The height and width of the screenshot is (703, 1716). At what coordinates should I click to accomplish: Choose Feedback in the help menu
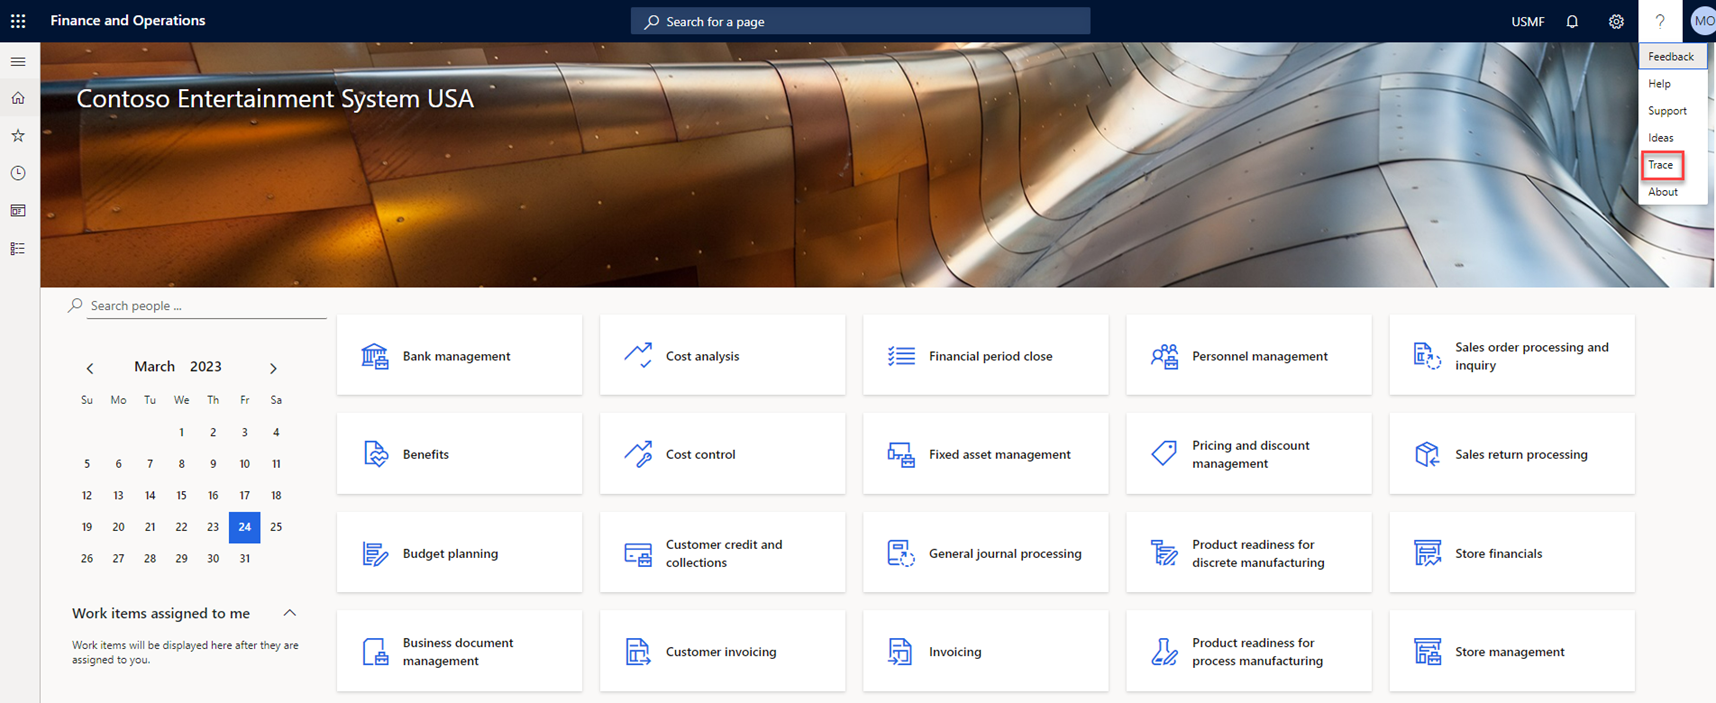[1670, 57]
